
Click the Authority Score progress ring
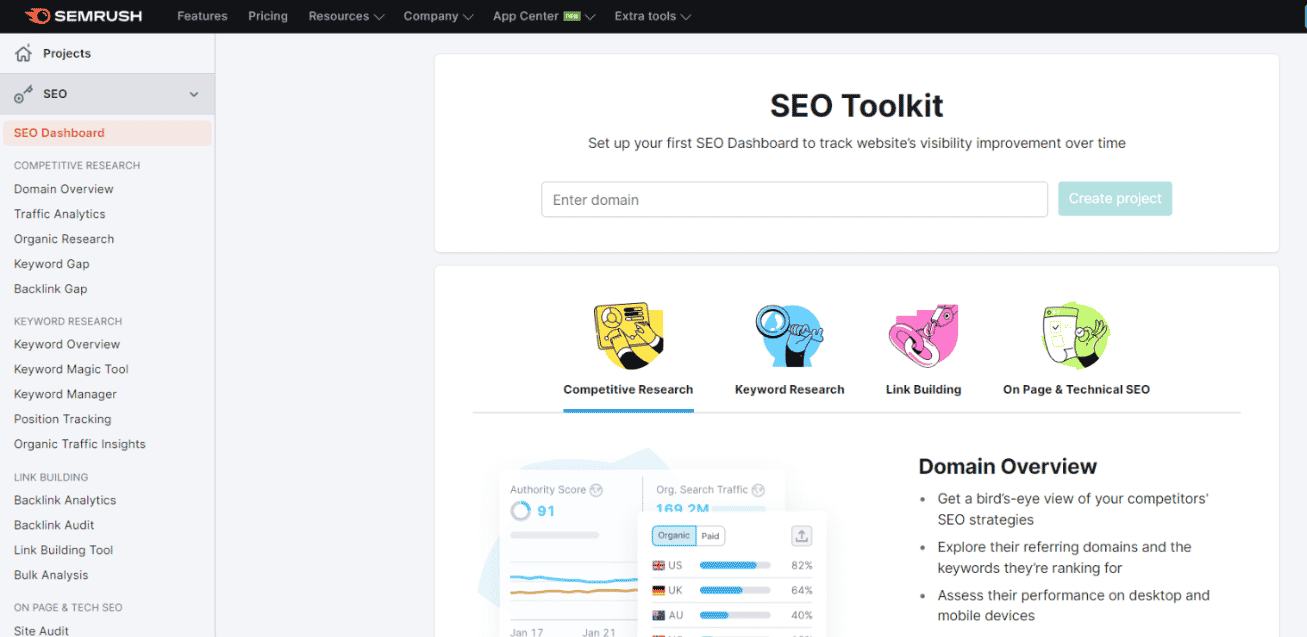[520, 511]
